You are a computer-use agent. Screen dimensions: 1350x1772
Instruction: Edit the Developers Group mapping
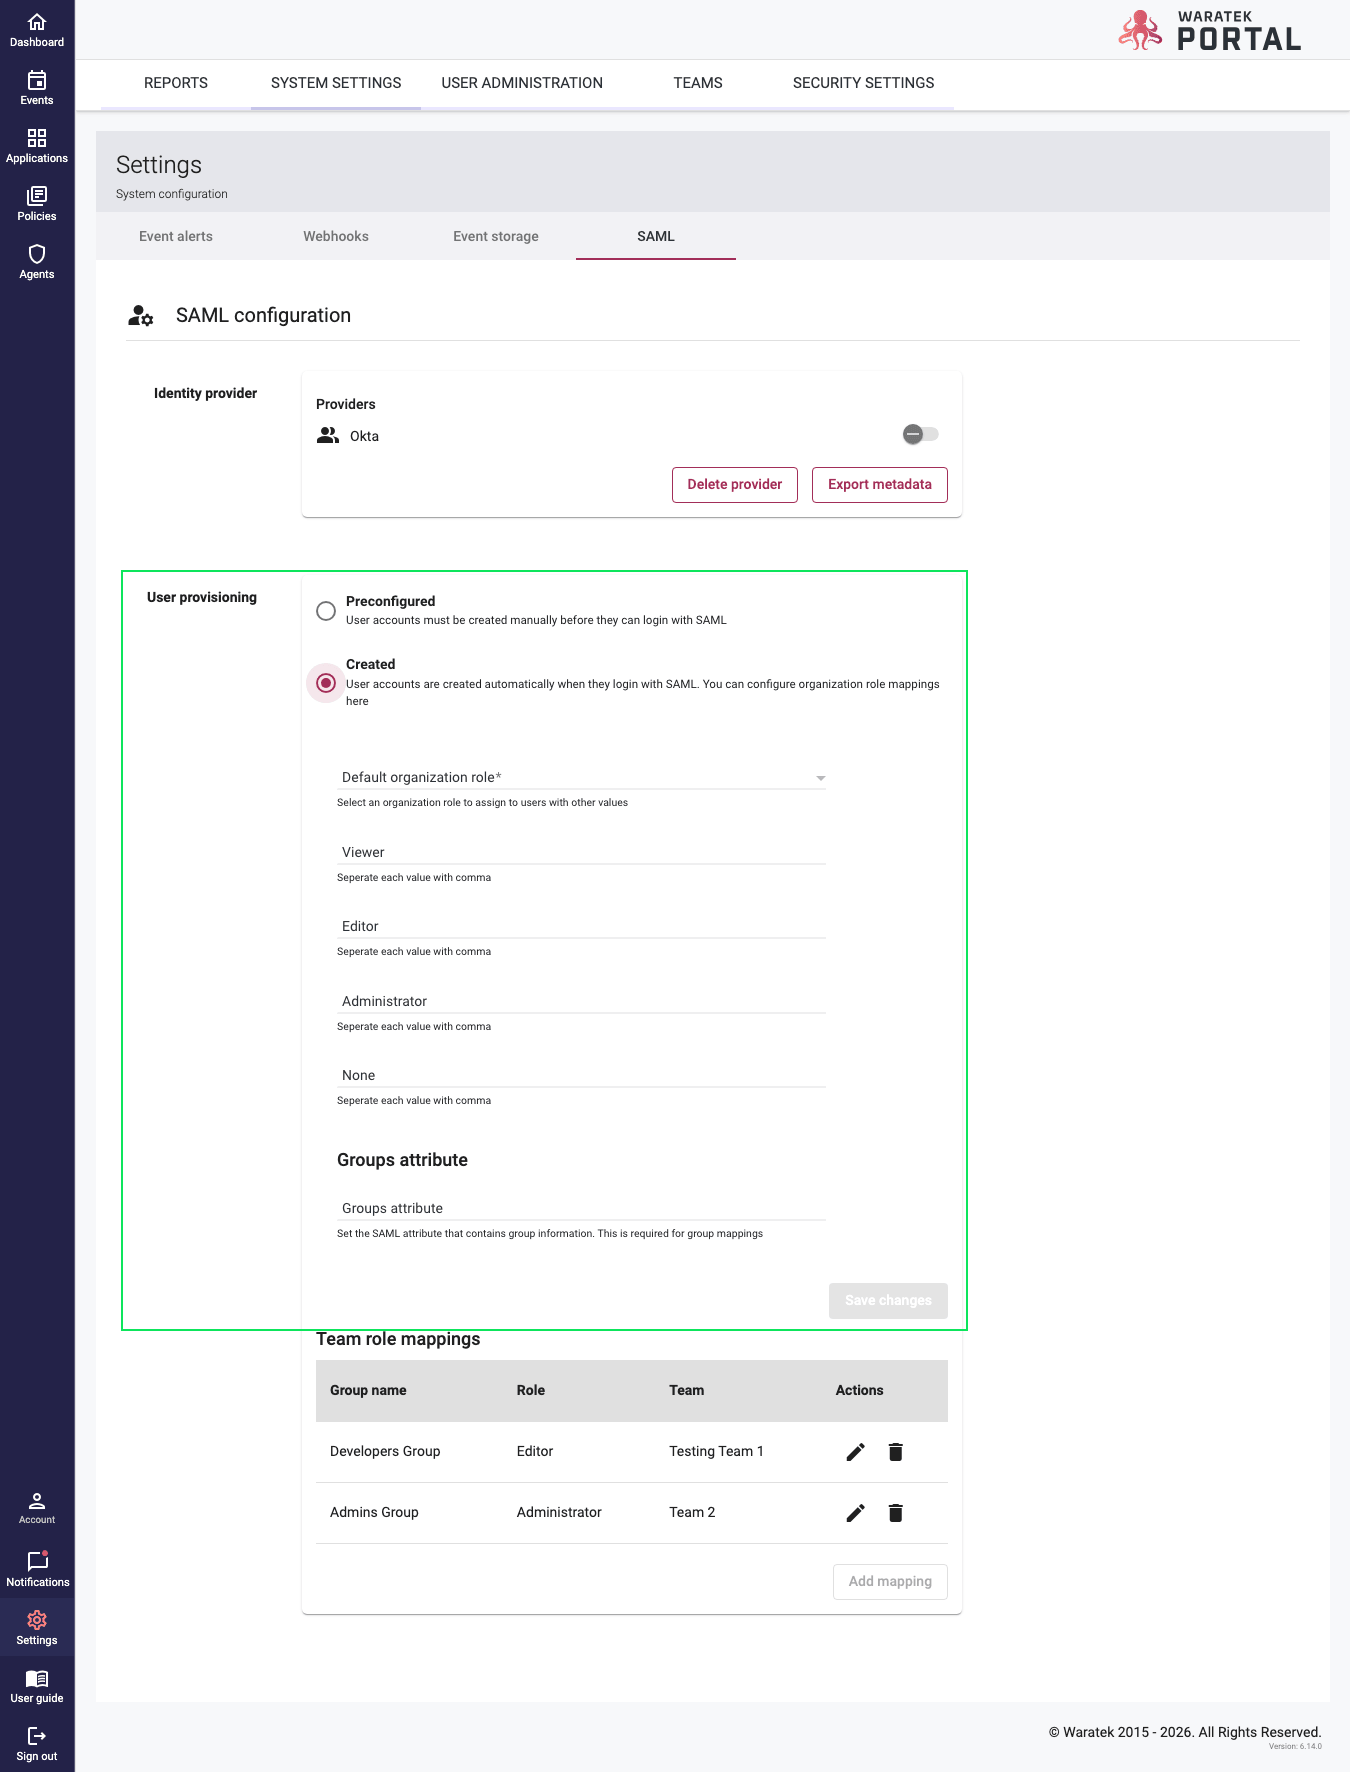(855, 1452)
